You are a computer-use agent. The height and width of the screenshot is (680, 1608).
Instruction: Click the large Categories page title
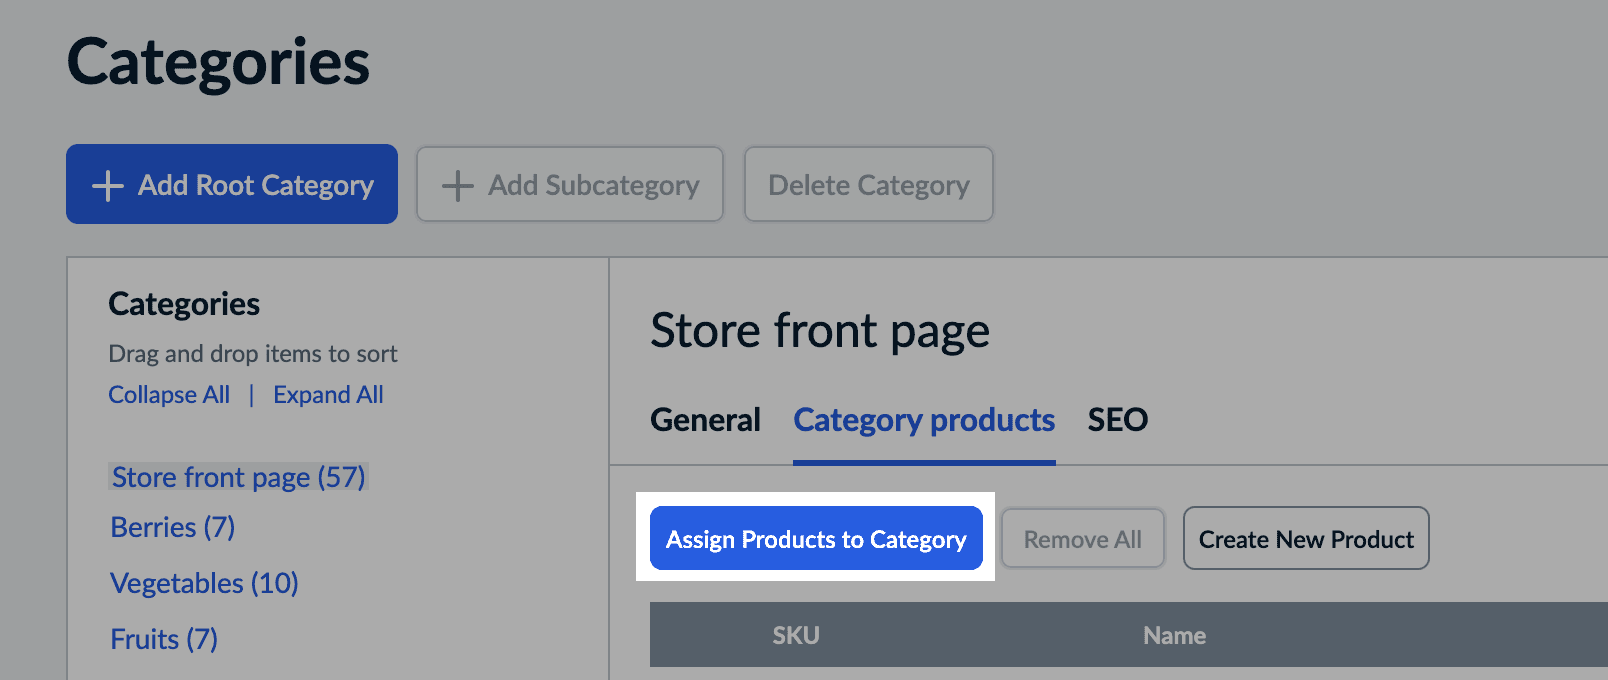(218, 62)
